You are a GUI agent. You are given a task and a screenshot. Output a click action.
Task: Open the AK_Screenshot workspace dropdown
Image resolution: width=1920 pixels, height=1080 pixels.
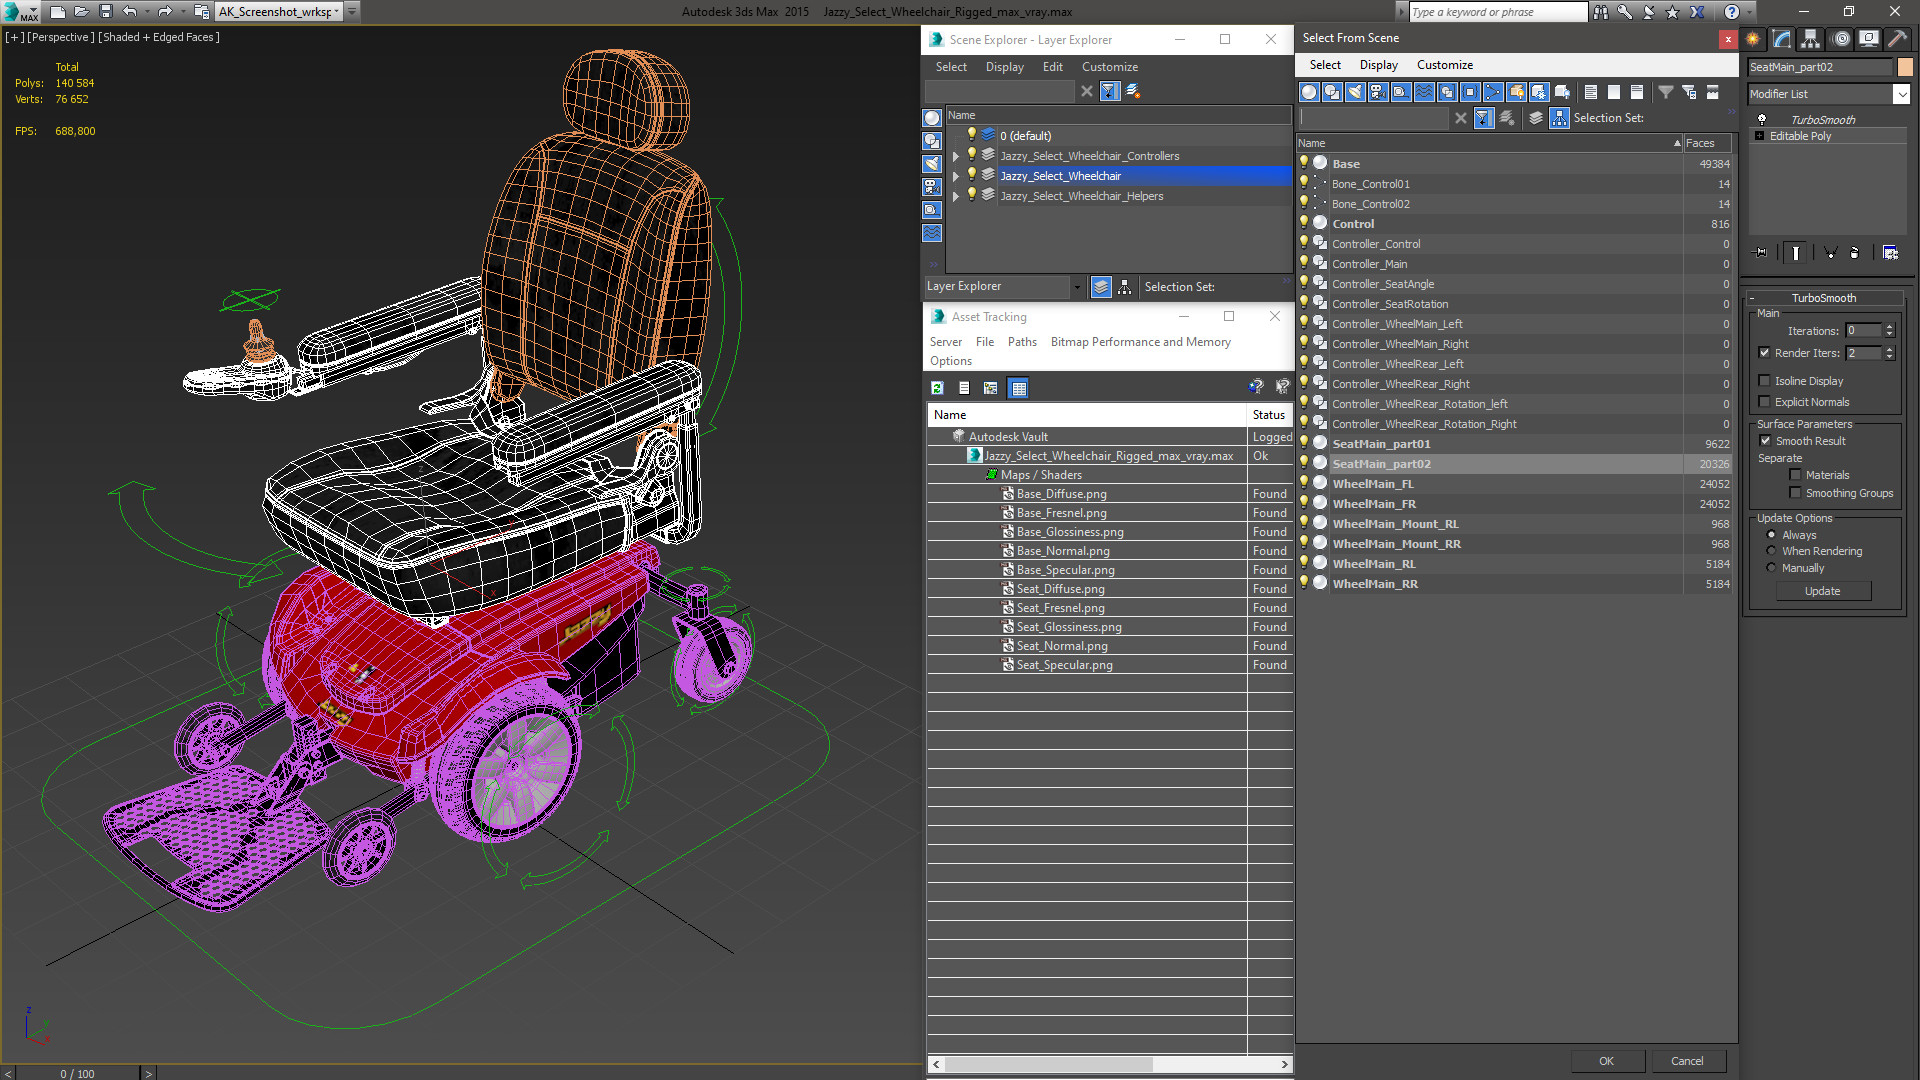pos(338,12)
